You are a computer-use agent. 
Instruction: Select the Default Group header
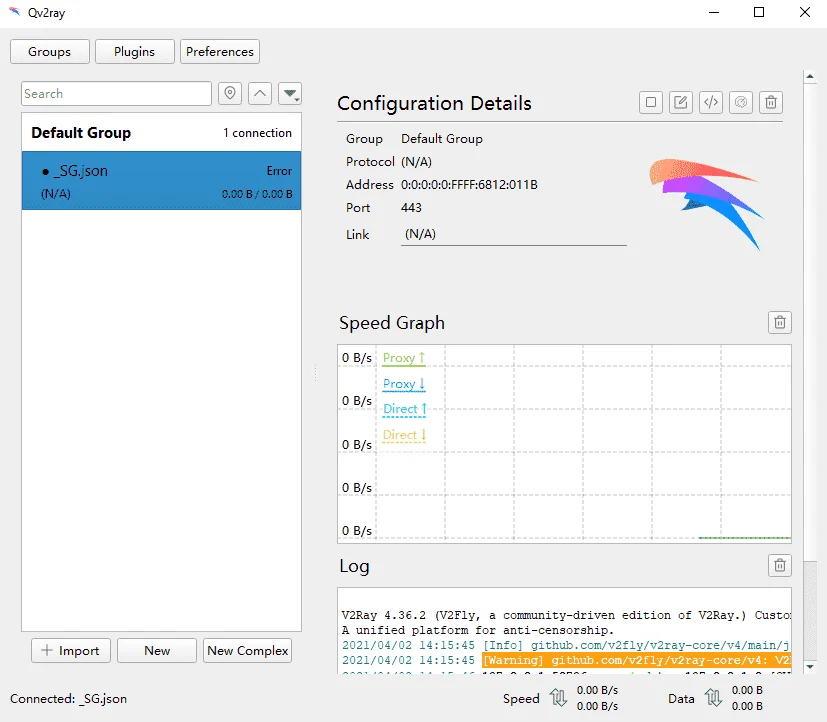pyautogui.click(x=161, y=132)
